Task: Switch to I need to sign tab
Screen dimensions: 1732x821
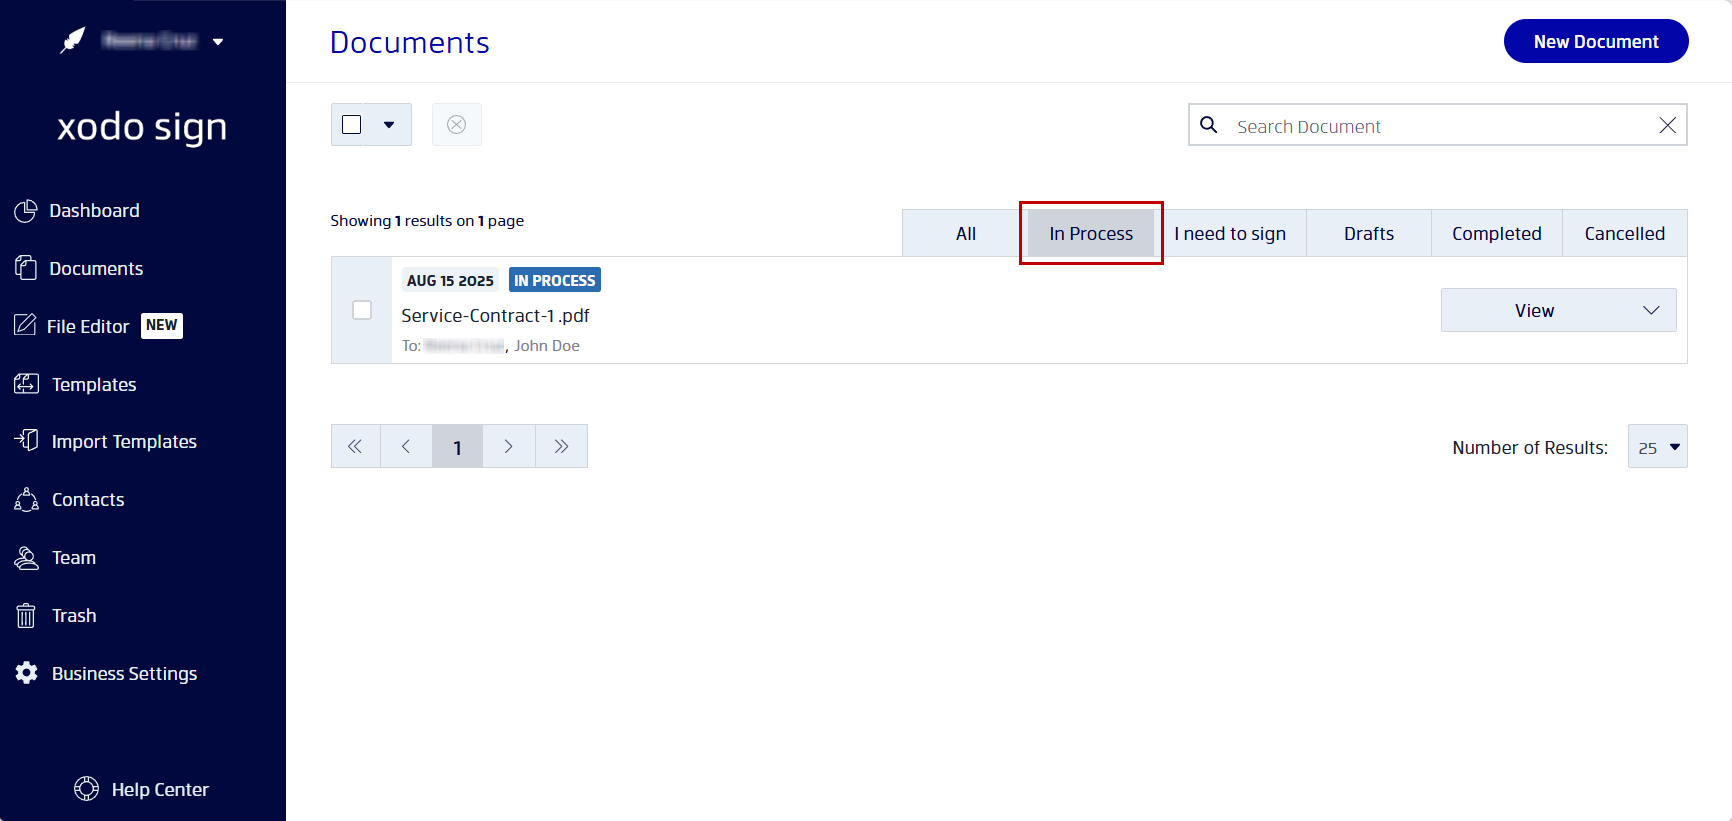Action: 1230,233
